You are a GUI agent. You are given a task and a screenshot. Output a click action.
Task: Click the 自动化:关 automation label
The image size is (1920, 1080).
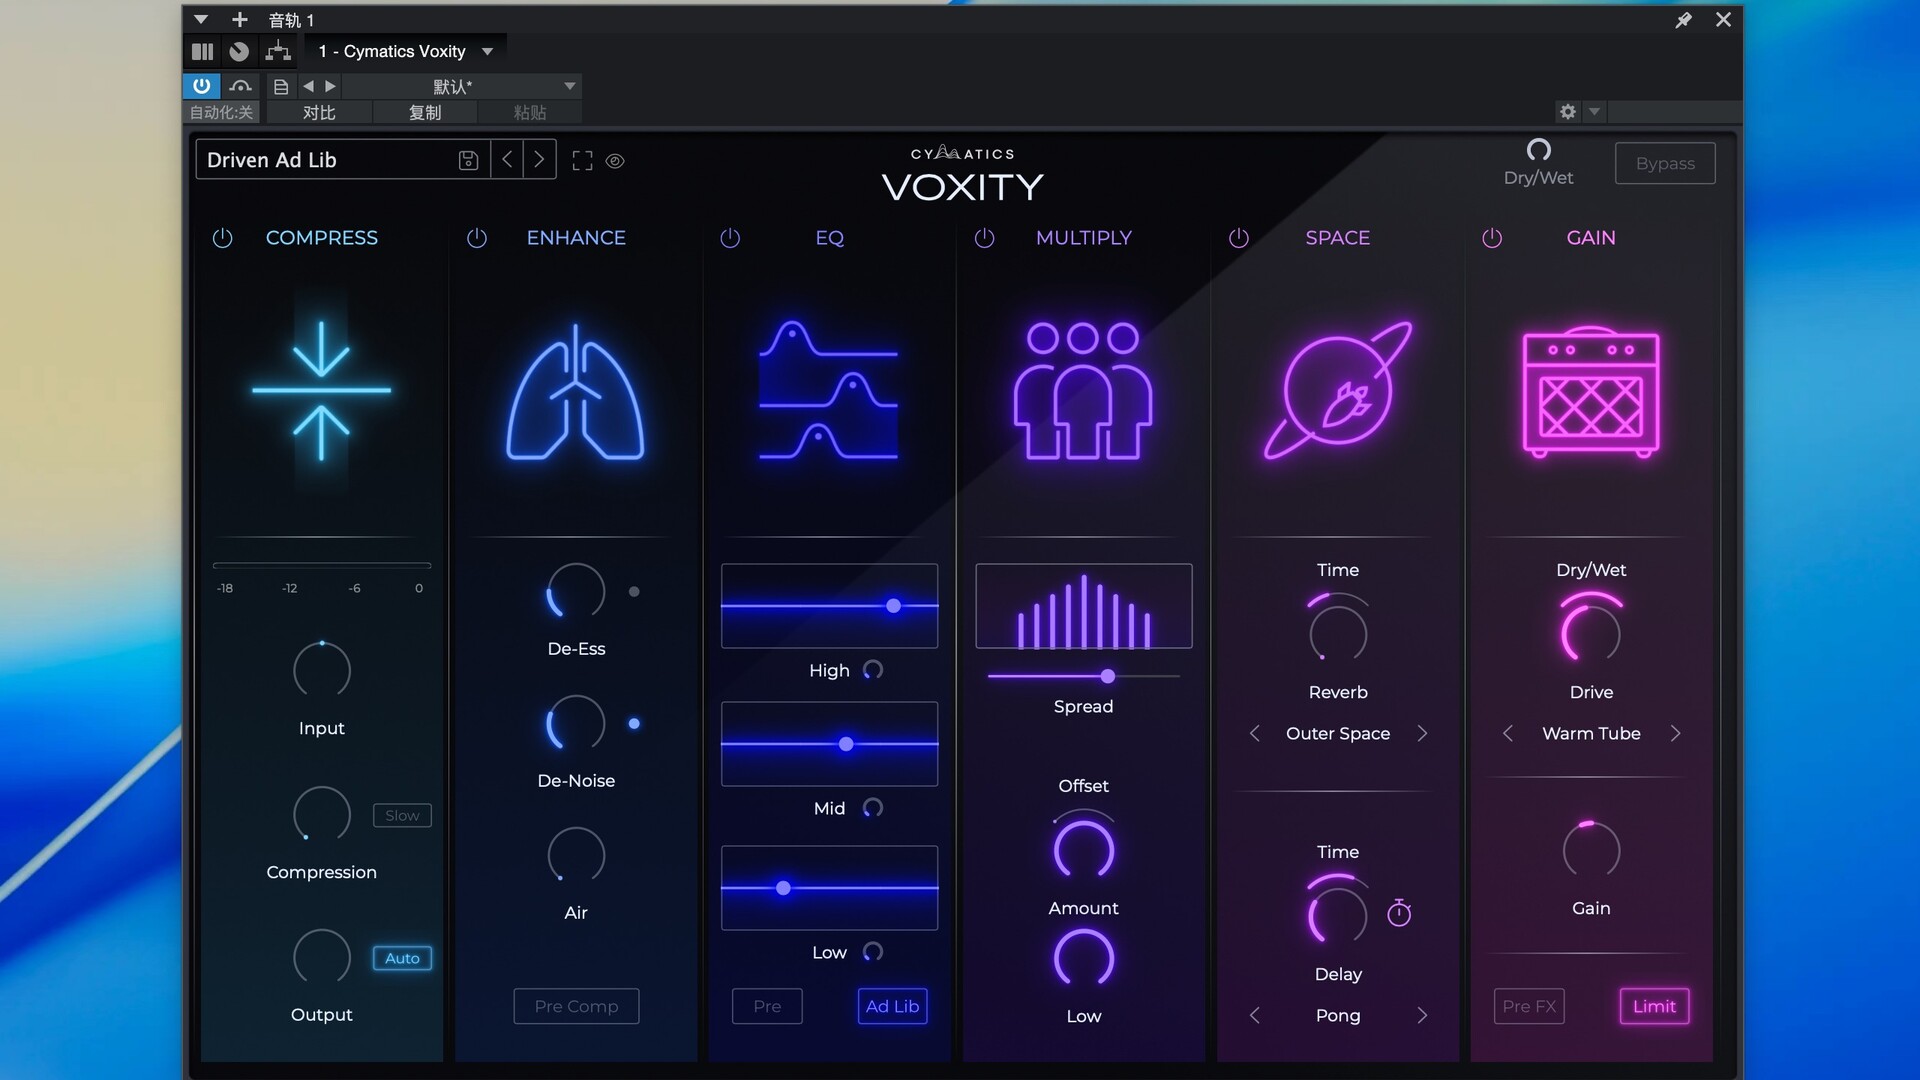tap(221, 112)
